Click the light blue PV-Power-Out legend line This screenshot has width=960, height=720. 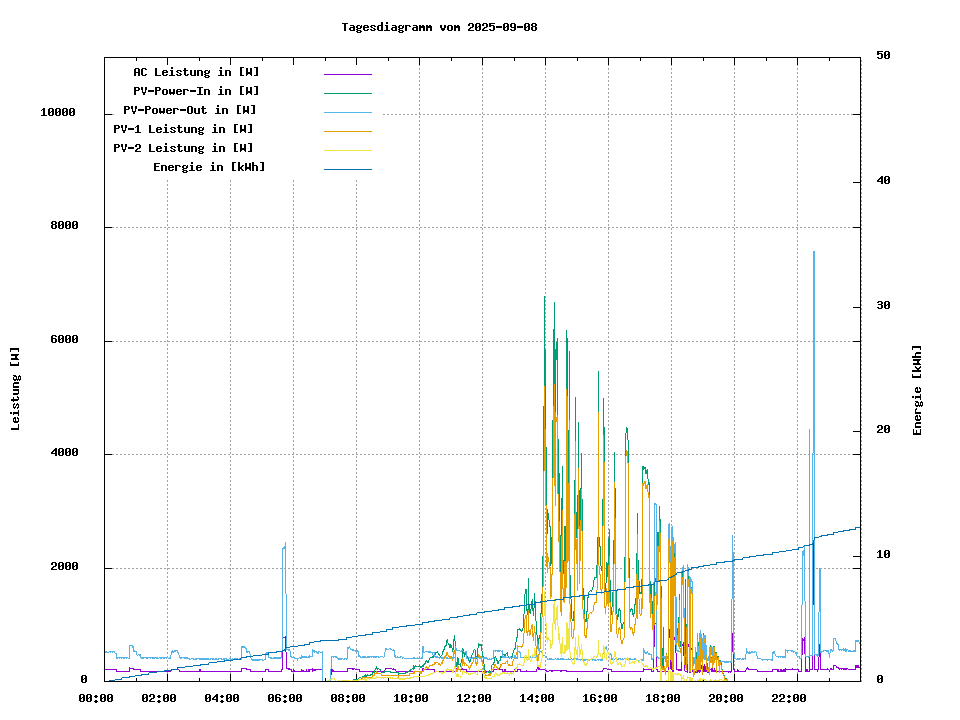tap(347, 112)
